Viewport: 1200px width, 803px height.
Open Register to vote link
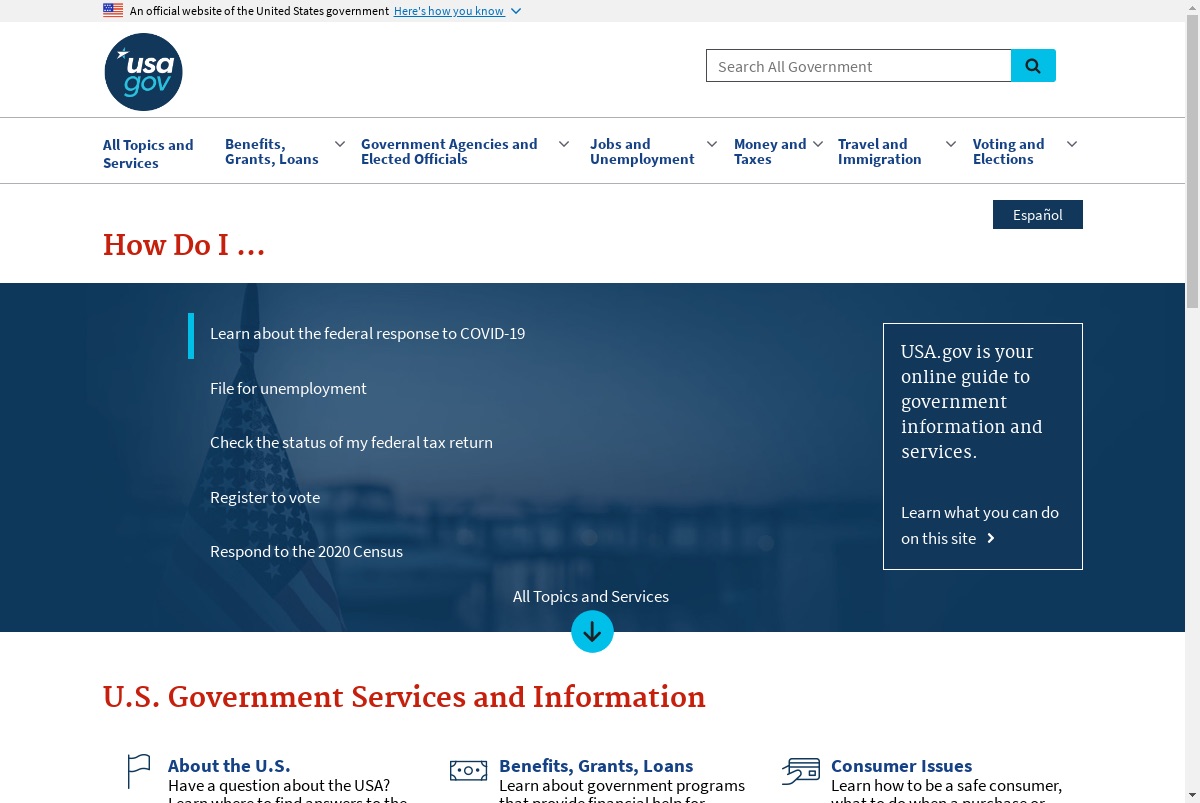click(265, 497)
